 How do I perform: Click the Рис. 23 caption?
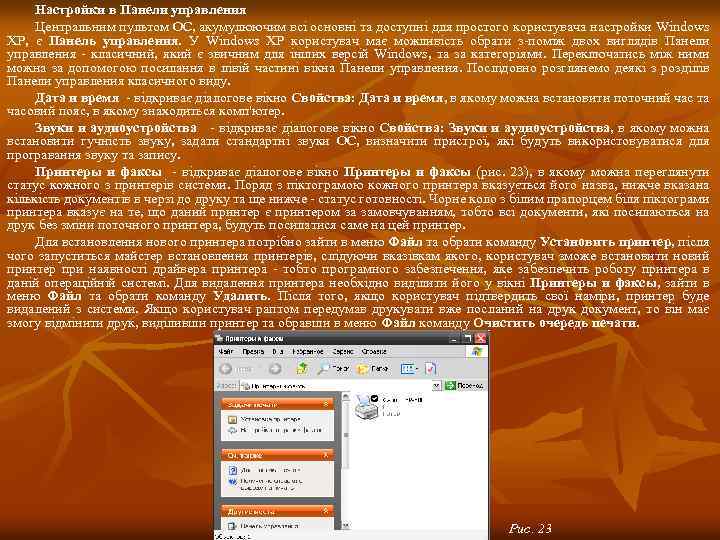530,529
